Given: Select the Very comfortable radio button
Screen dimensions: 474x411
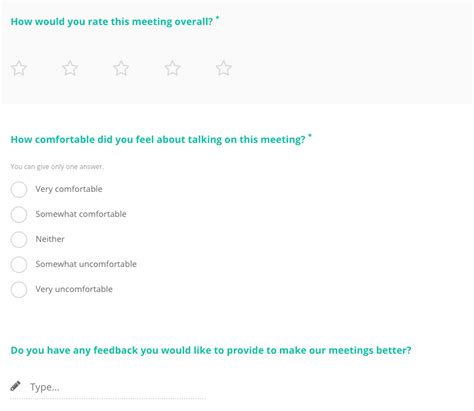Looking at the screenshot, I should coord(19,189).
